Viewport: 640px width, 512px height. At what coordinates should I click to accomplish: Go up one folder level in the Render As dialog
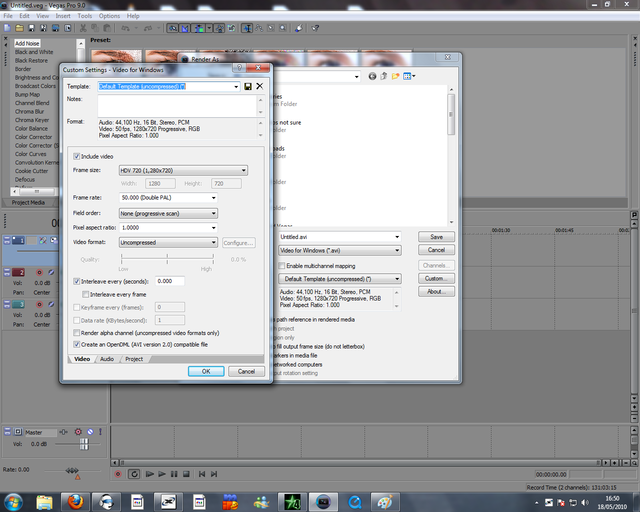coord(384,76)
